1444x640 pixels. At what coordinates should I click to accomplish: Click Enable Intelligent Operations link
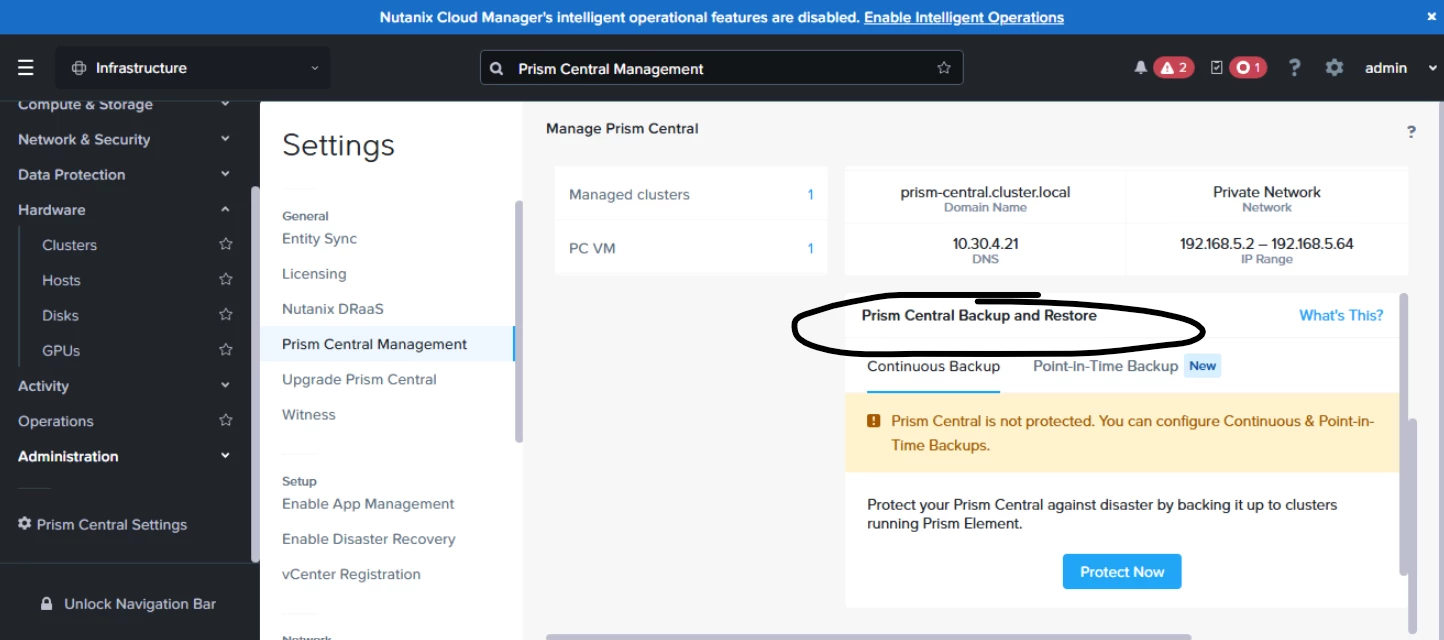click(x=964, y=17)
